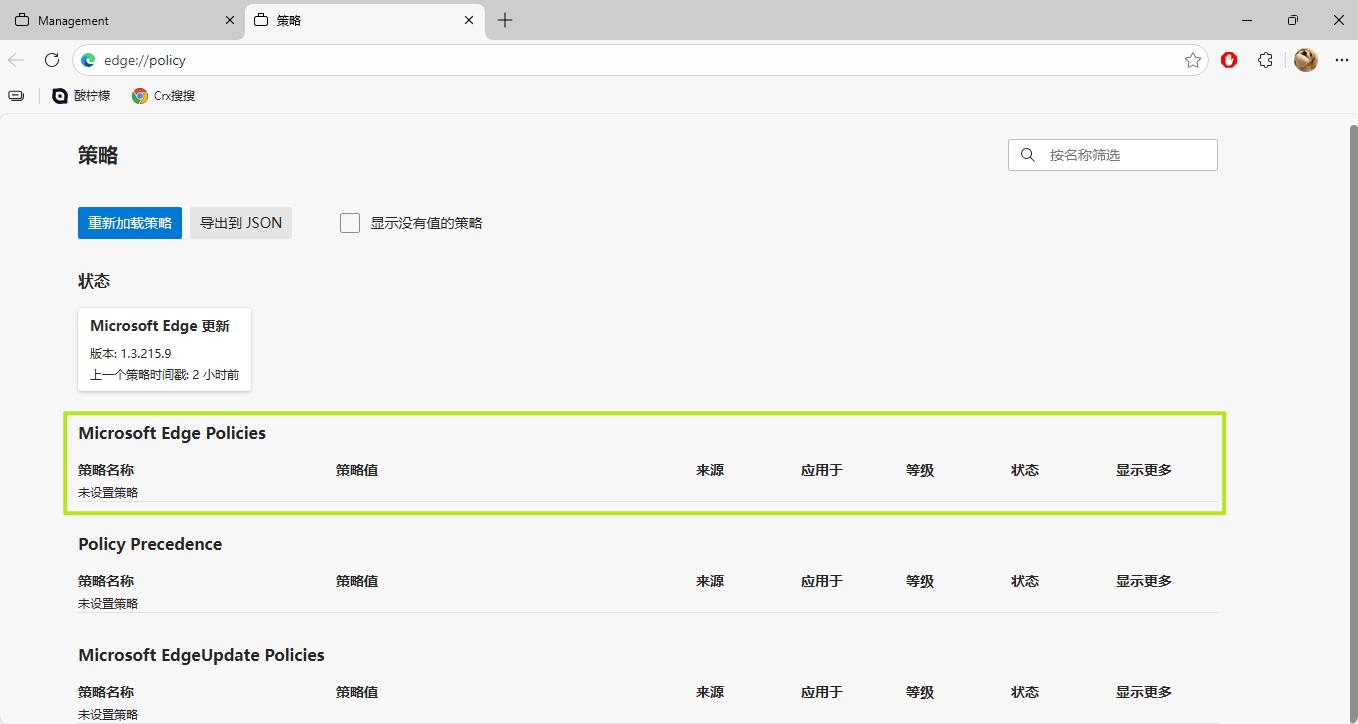Open a new tab with plus button
The image size is (1358, 724).
[x=505, y=20]
